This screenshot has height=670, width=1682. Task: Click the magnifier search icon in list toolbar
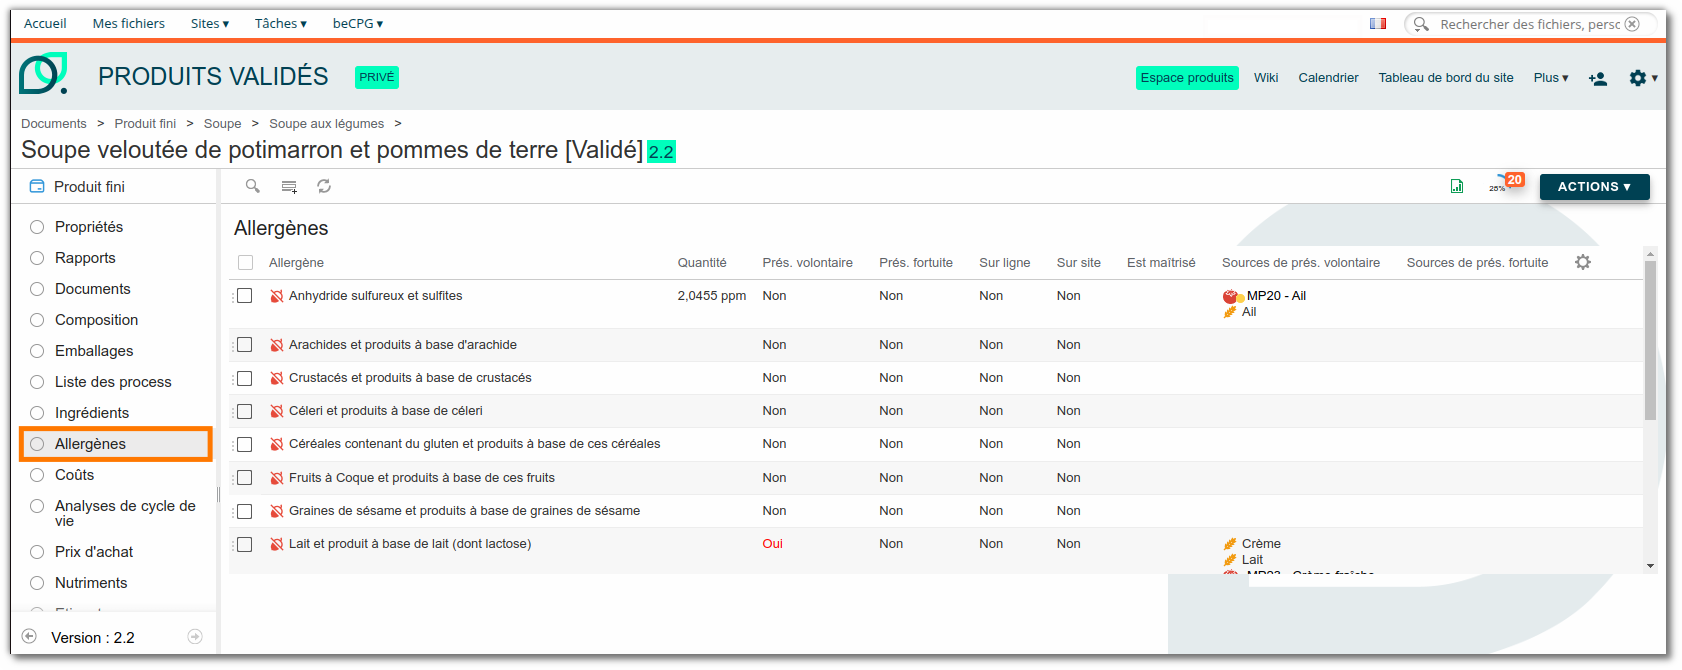[x=253, y=186]
